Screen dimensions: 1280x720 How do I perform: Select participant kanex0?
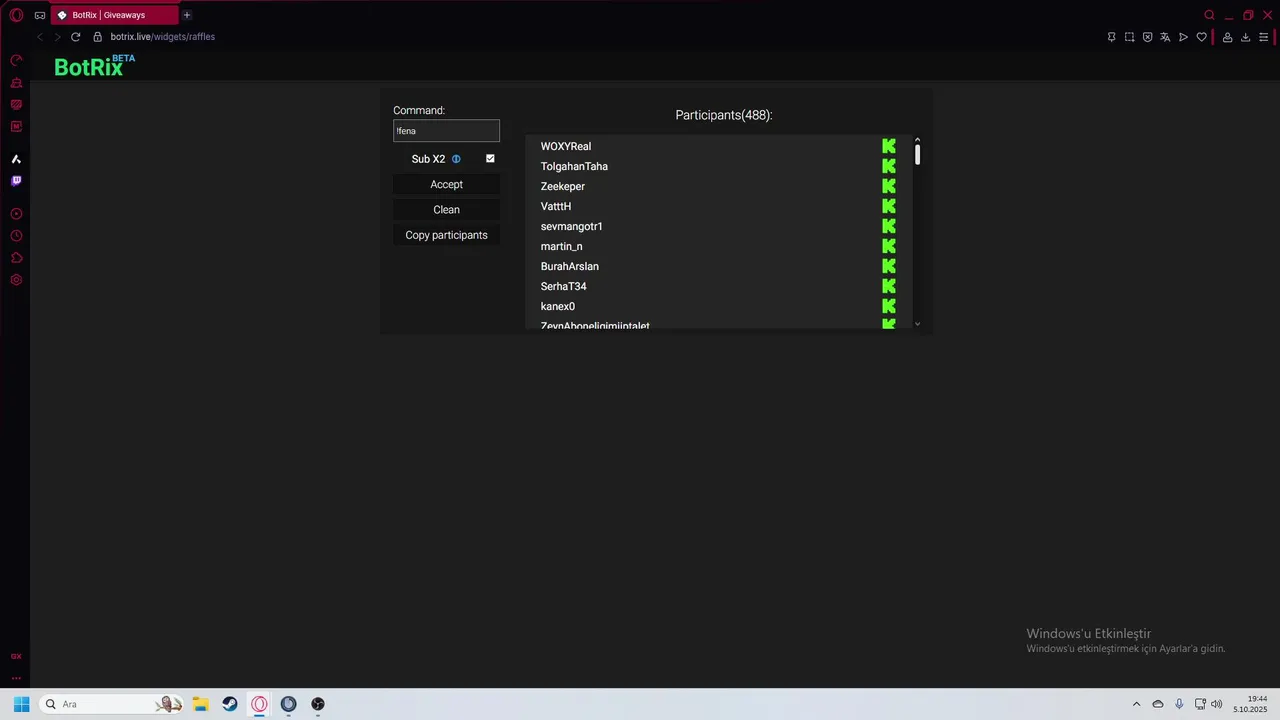pyautogui.click(x=558, y=306)
